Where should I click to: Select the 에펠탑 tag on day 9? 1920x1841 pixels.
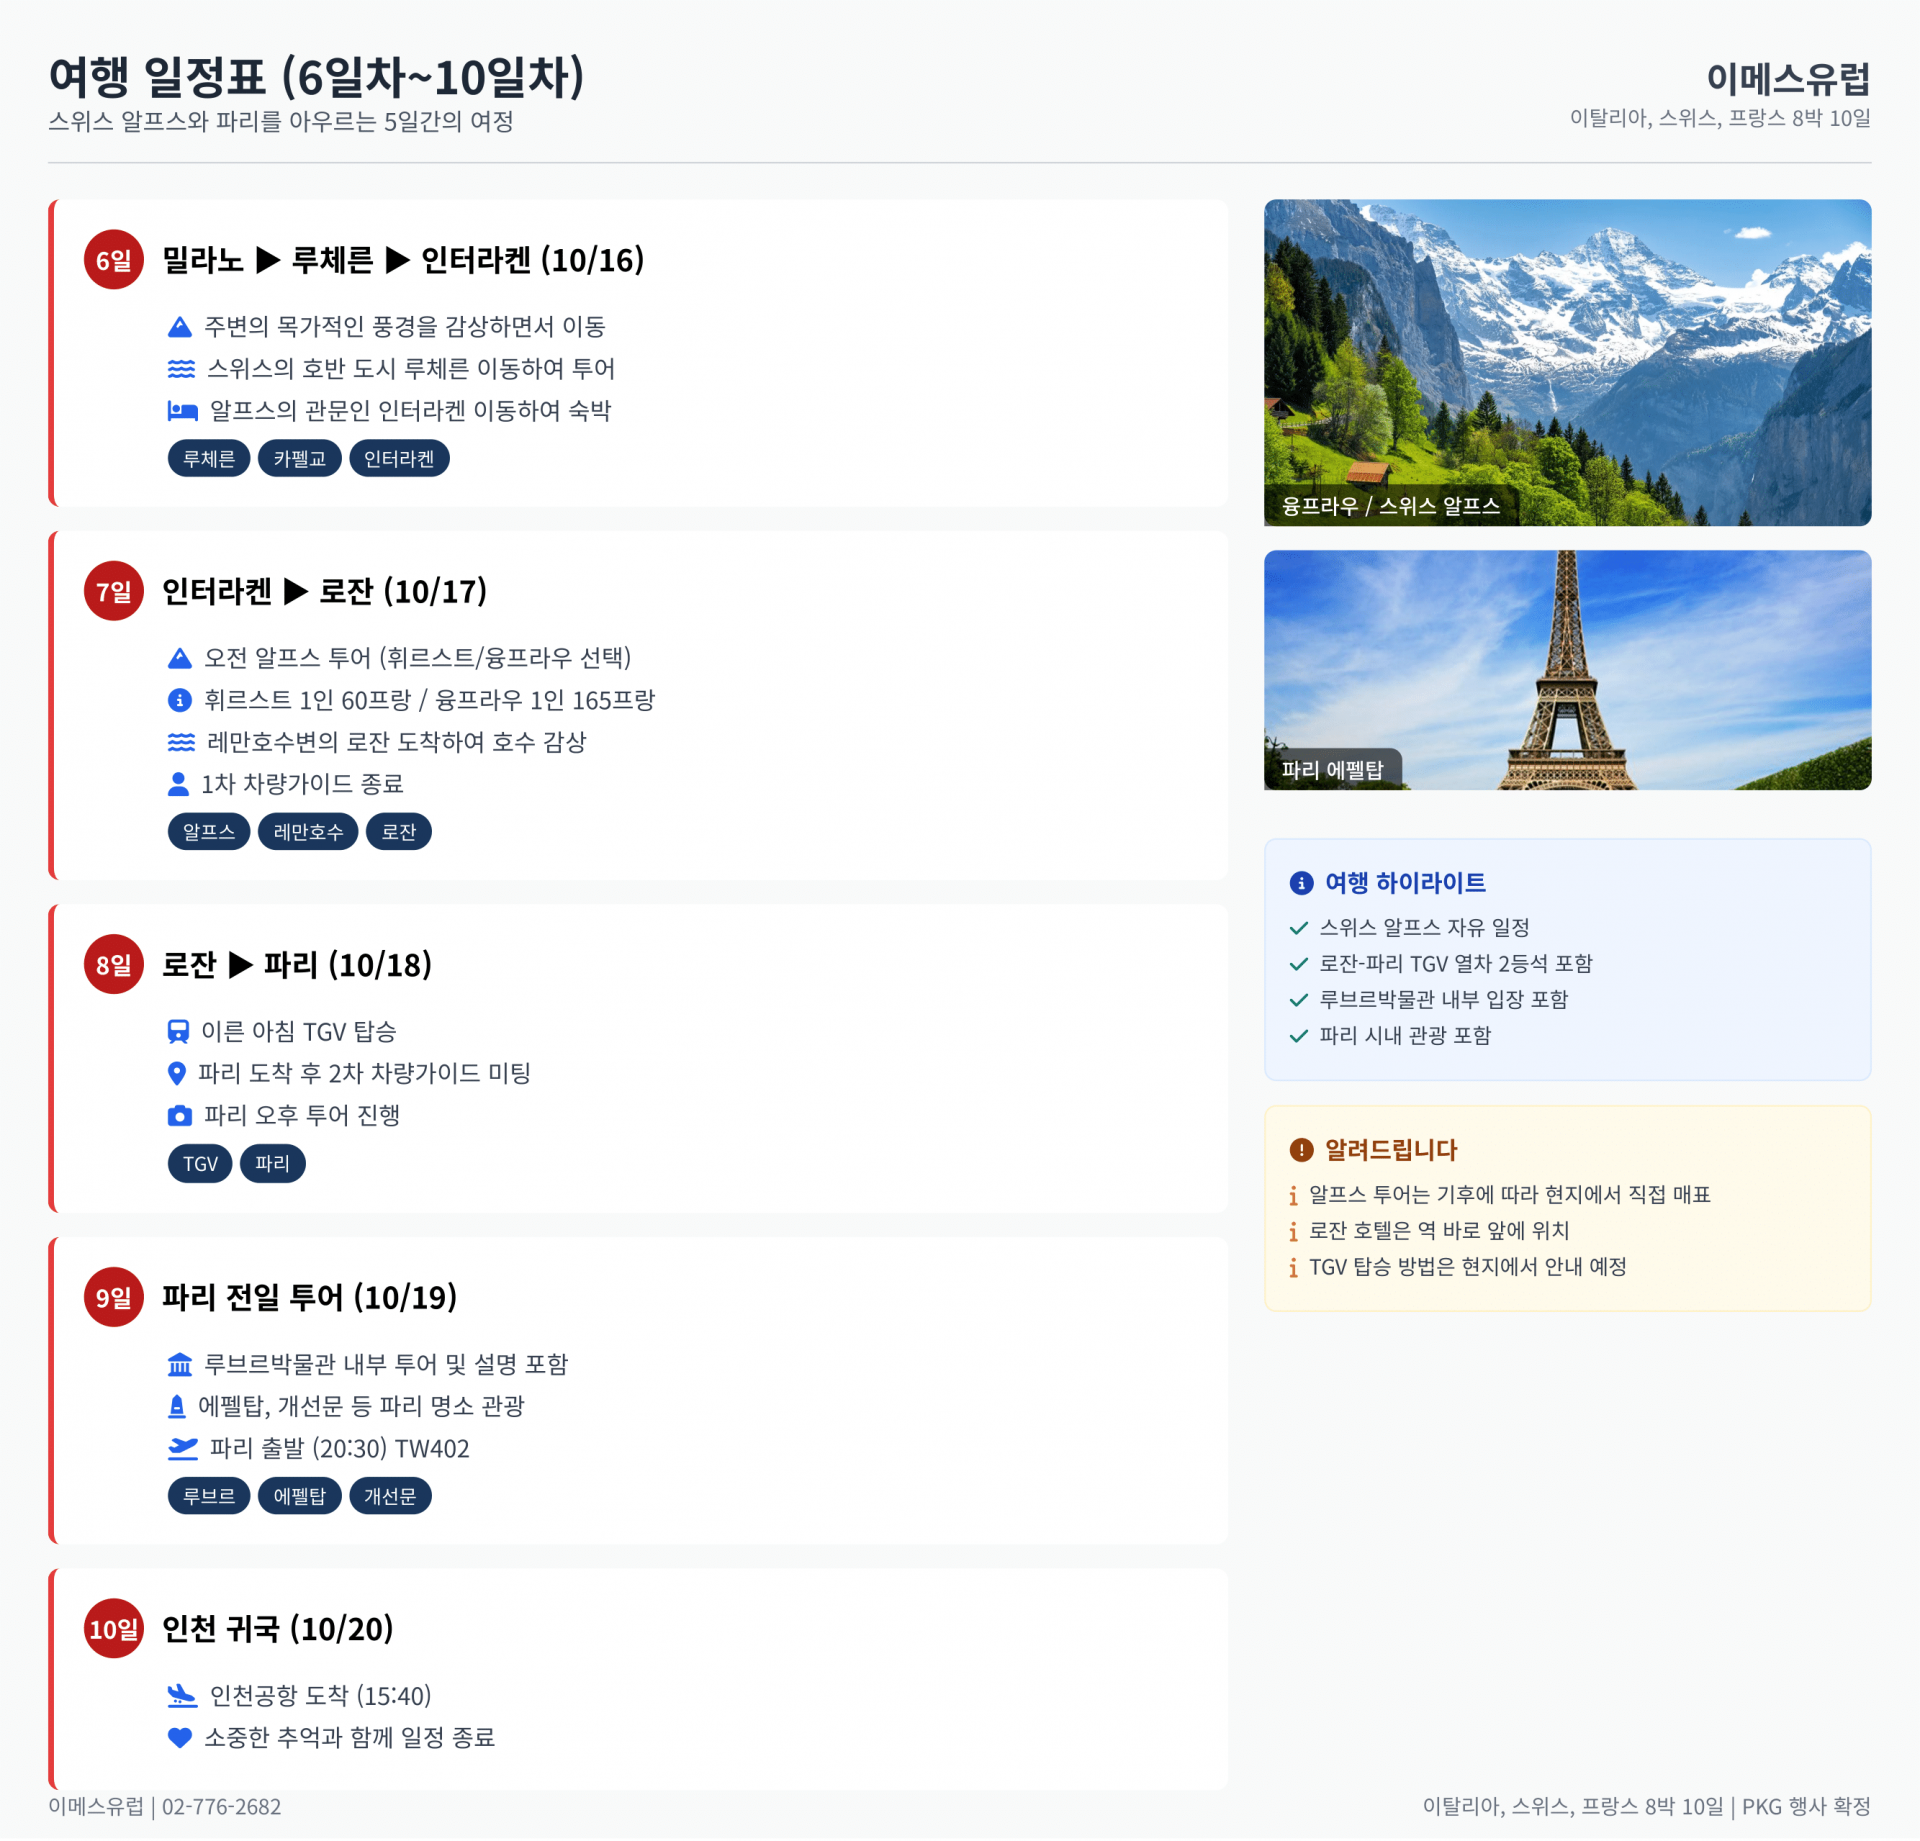[300, 1496]
